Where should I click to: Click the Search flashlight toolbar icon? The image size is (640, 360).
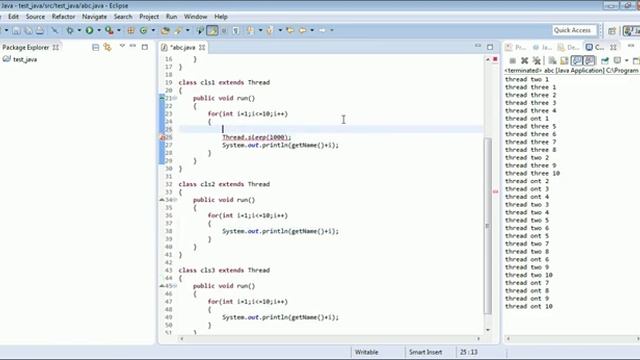(178, 31)
